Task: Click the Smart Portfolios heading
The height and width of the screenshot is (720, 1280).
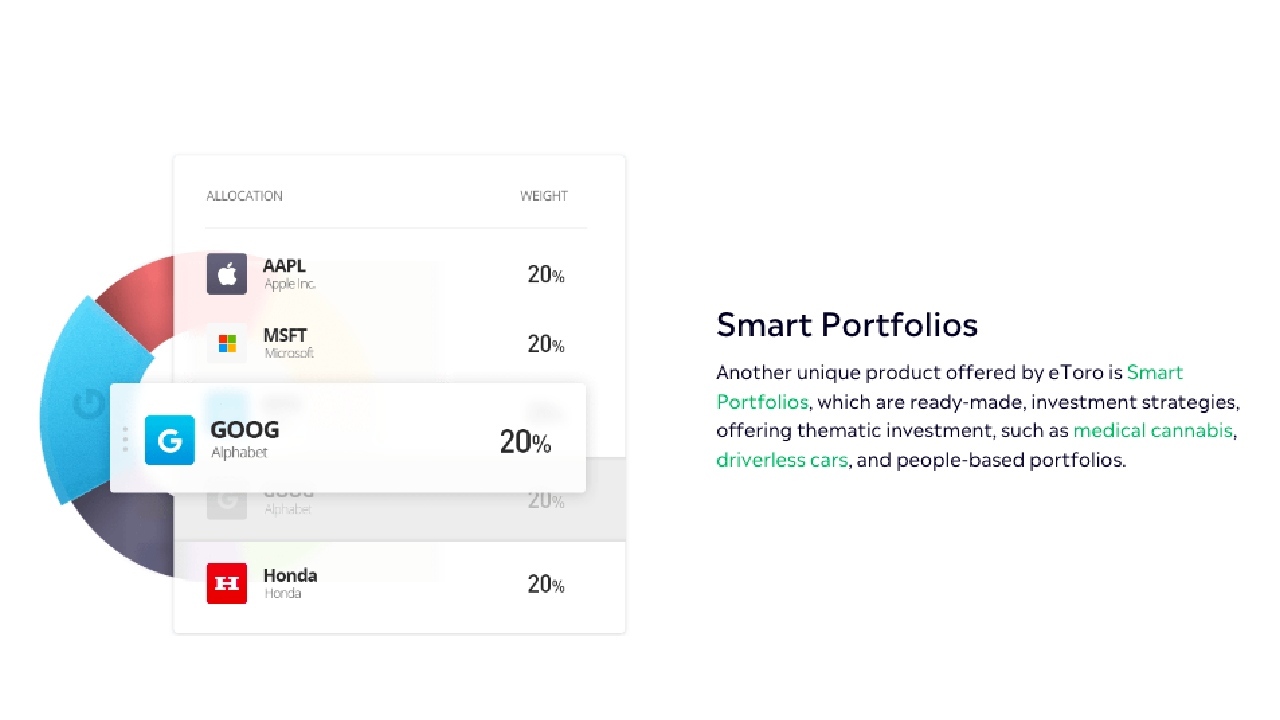Action: coord(847,325)
